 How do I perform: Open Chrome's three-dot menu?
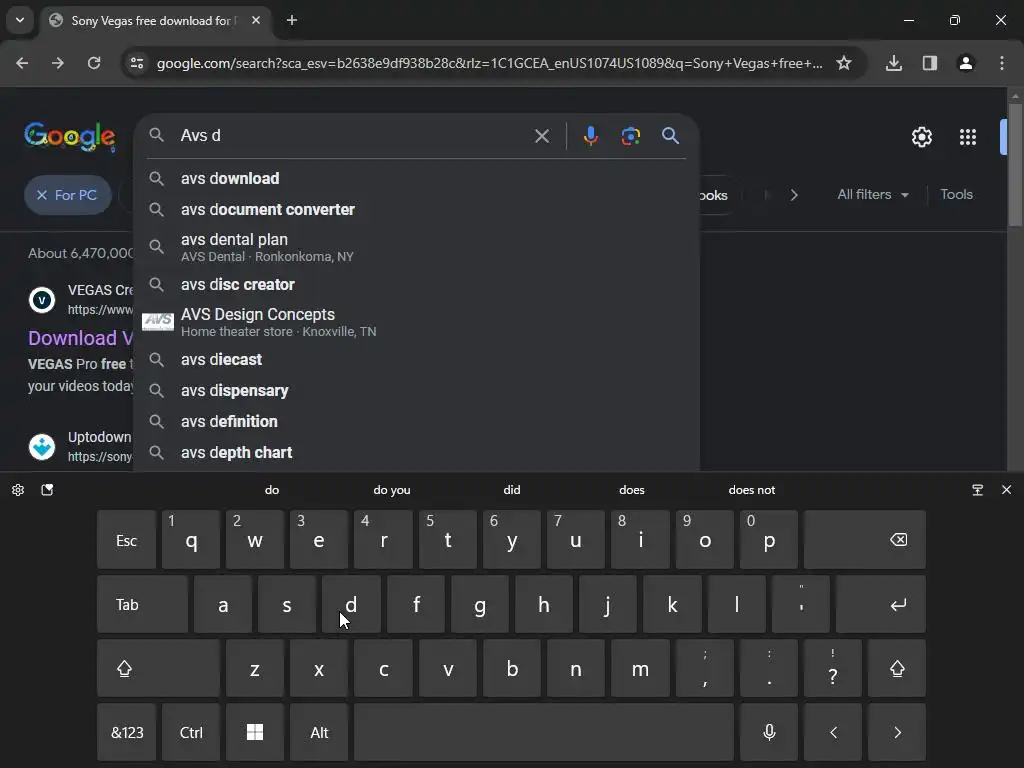point(1002,63)
